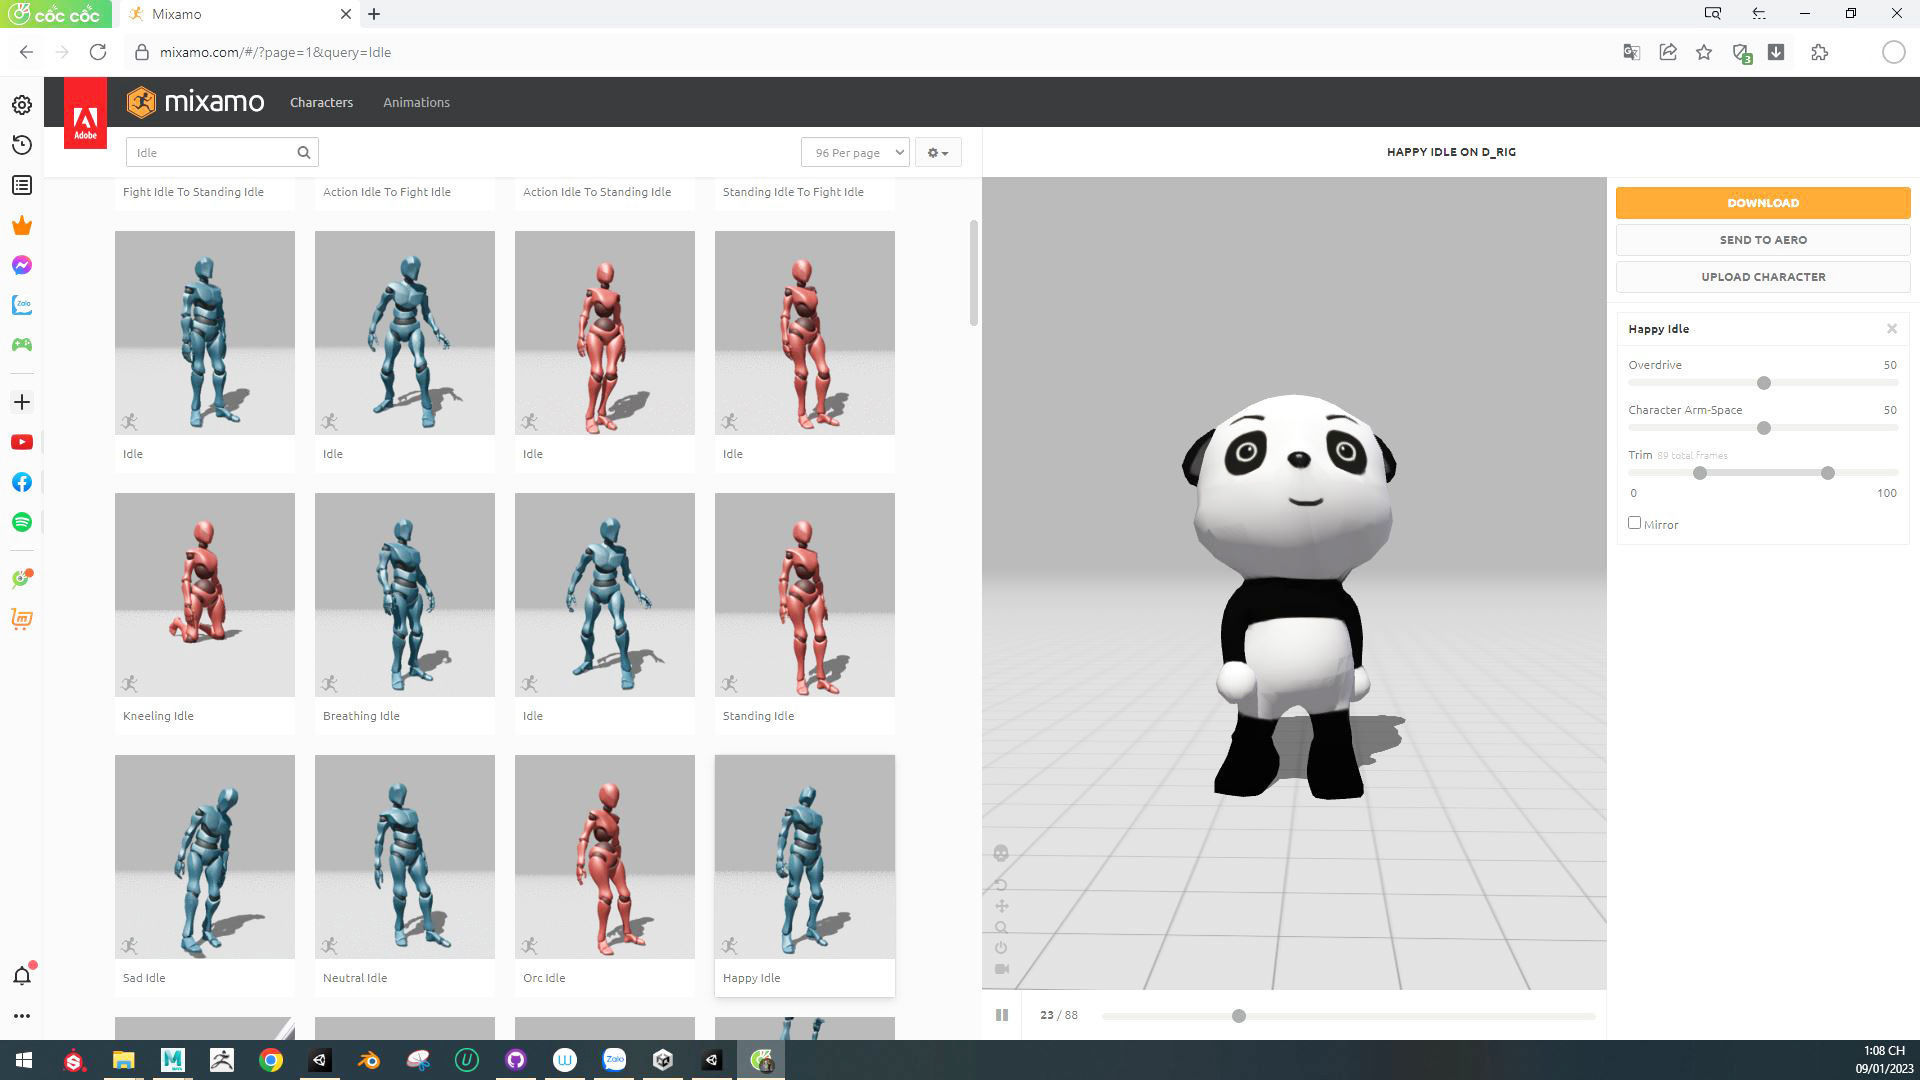Viewport: 1920px width, 1080px height.
Task: Click the DOWNLOAD button
Action: point(1763,202)
